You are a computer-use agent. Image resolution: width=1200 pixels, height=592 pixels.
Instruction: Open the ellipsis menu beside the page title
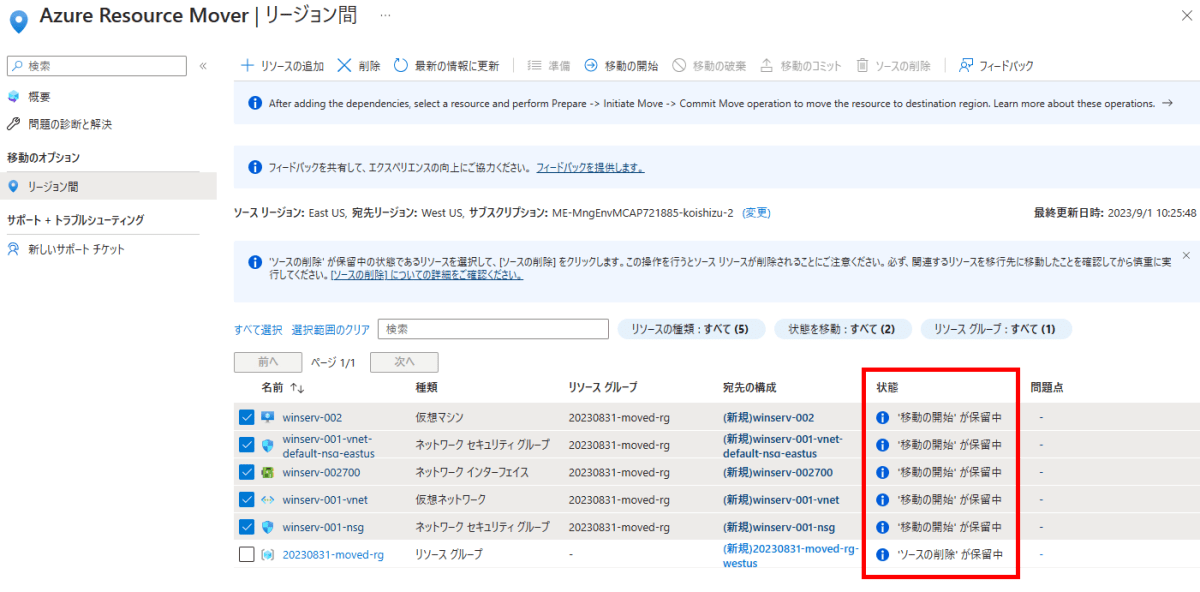(385, 16)
